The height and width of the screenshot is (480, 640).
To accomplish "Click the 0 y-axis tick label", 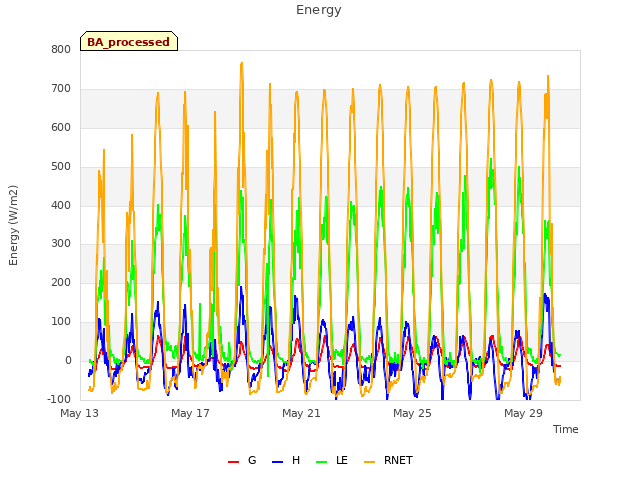I will (68, 360).
